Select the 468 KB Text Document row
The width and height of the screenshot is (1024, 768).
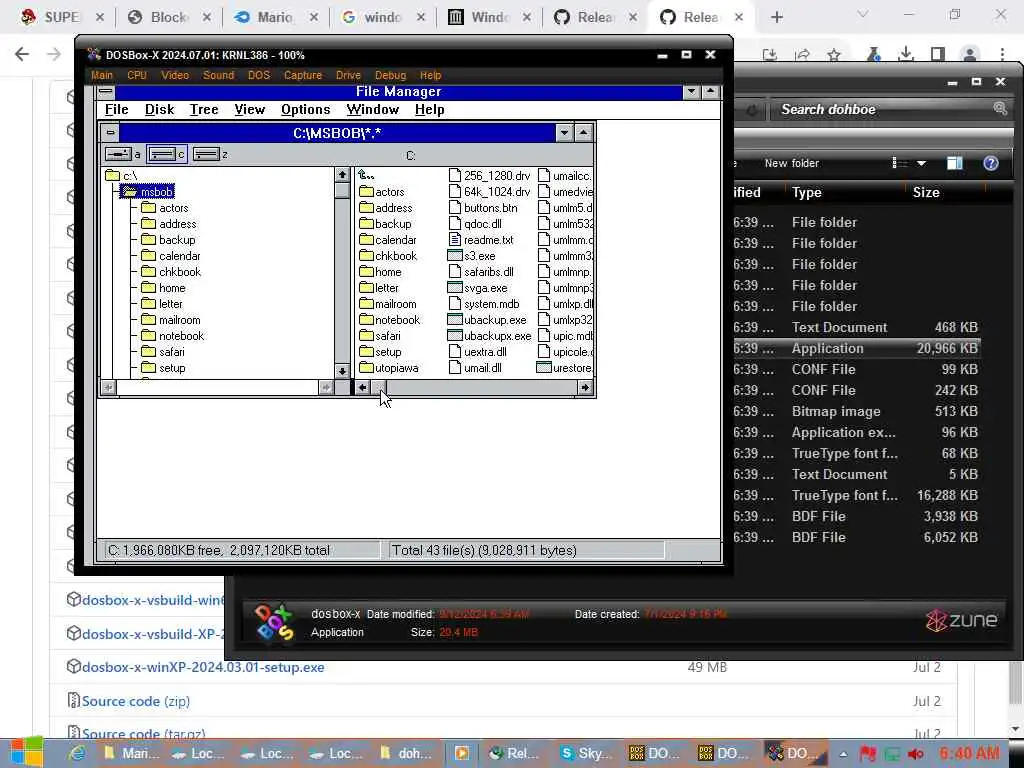click(x=856, y=328)
